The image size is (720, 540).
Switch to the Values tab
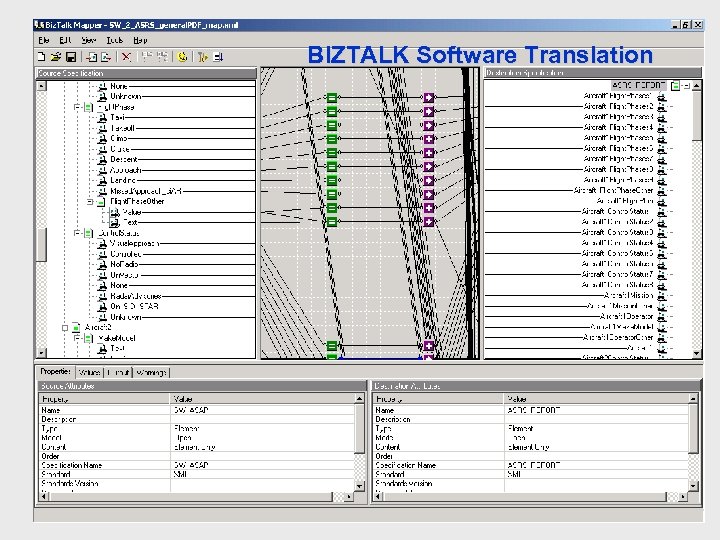click(90, 372)
